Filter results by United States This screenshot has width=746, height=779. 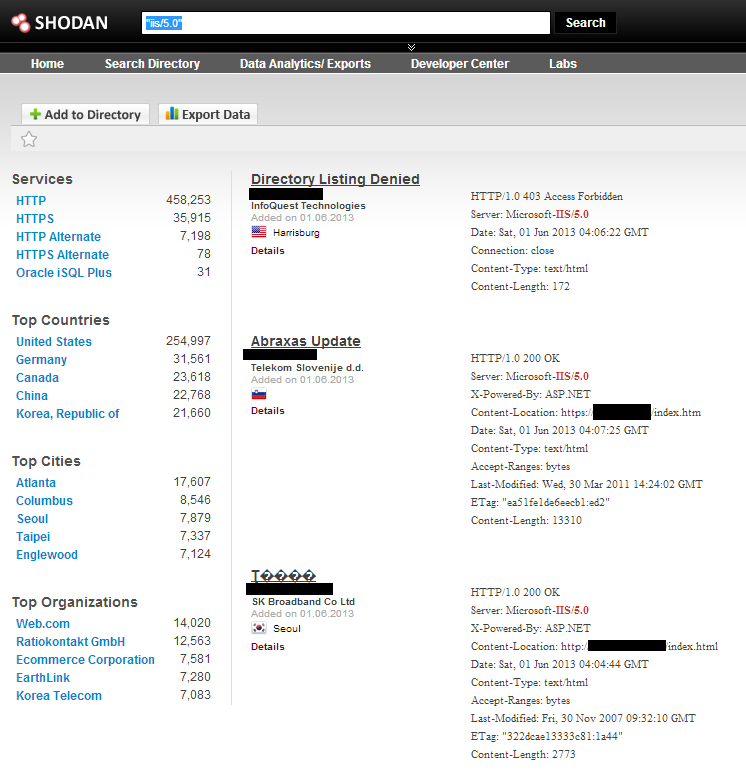(x=54, y=341)
